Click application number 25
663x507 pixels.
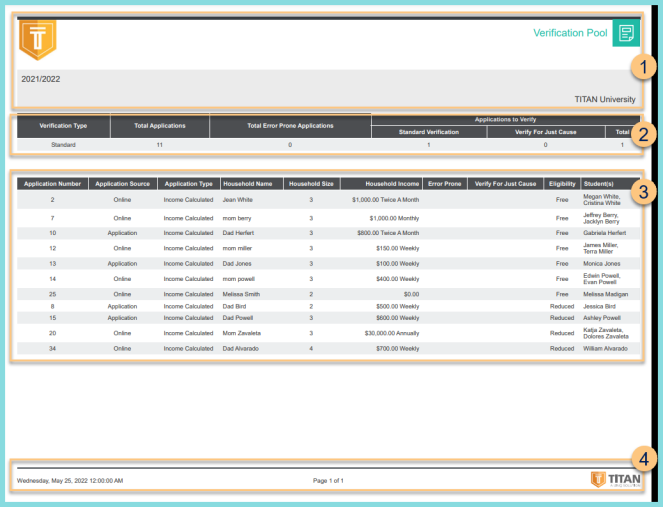52,294
